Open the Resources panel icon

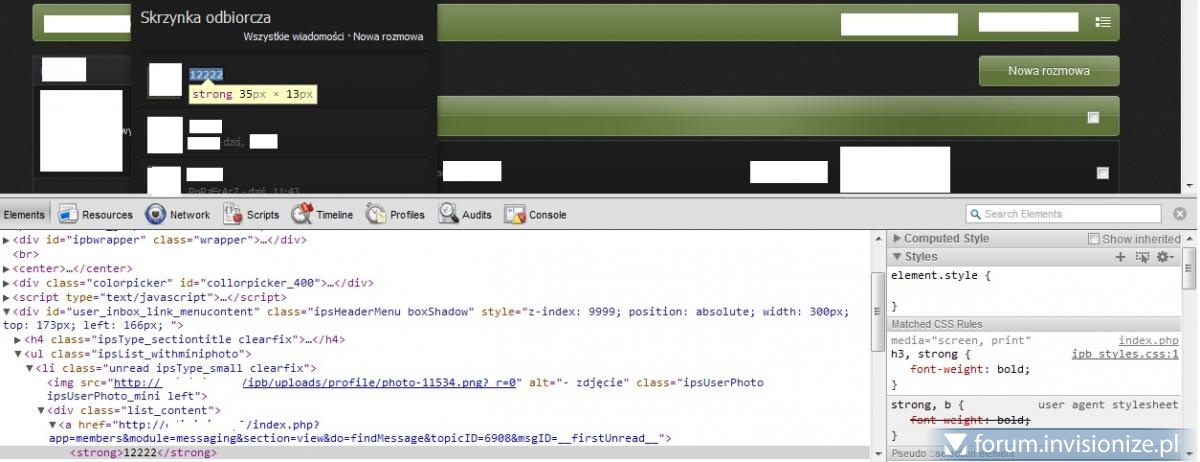pos(68,214)
